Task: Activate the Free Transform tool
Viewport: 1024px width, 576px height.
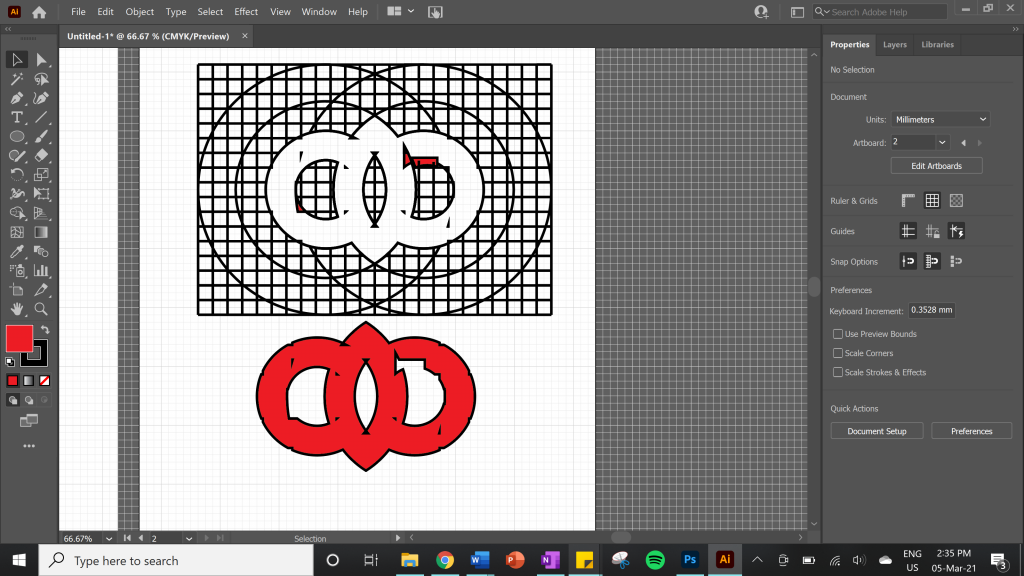Action: click(41, 194)
